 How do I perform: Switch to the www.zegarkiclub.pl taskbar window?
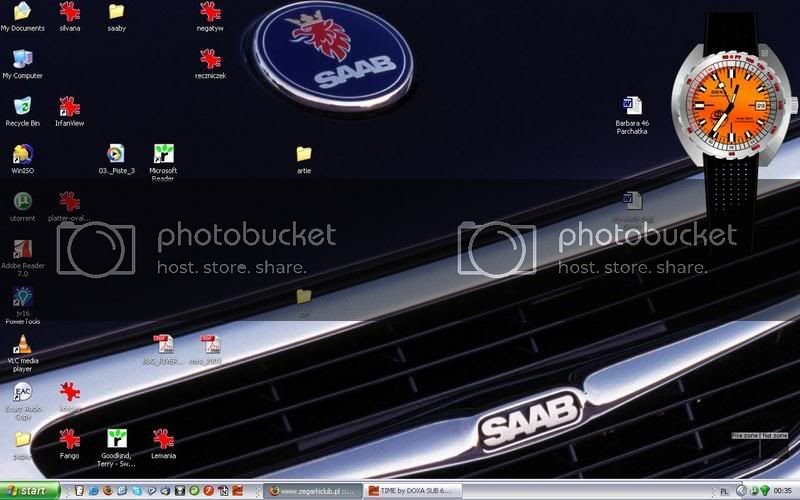point(313,491)
